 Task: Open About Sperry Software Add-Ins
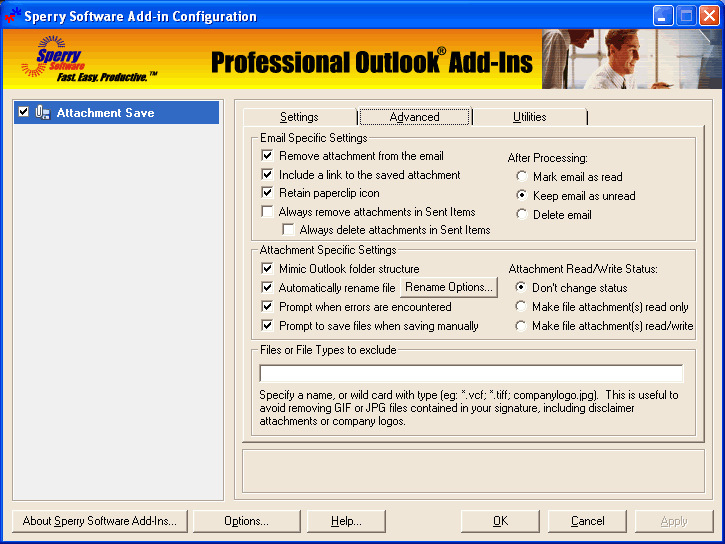click(x=100, y=521)
